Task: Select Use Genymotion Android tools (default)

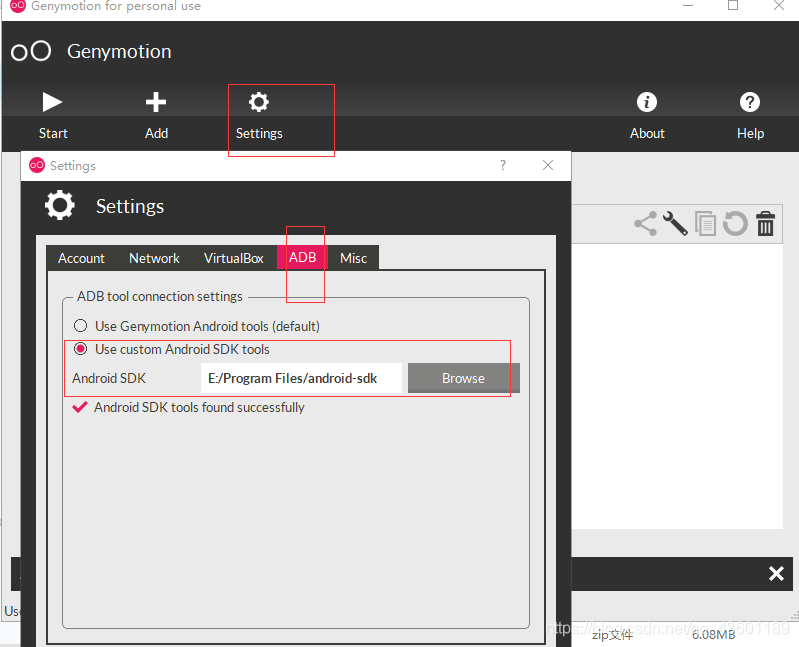Action: tap(197, 326)
